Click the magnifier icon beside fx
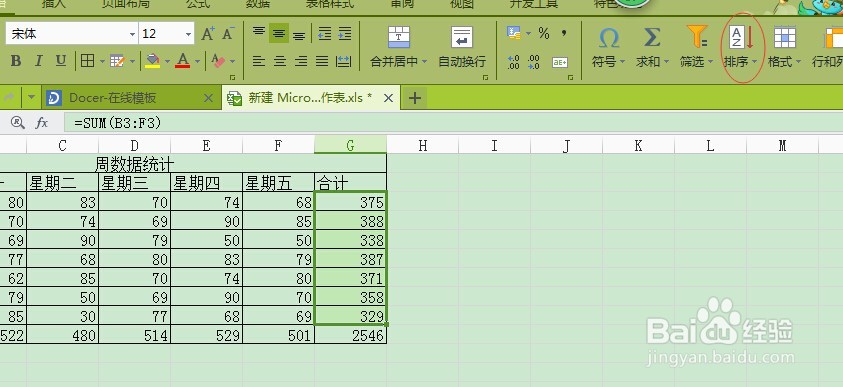The height and width of the screenshot is (387, 843). pyautogui.click(x=17, y=123)
